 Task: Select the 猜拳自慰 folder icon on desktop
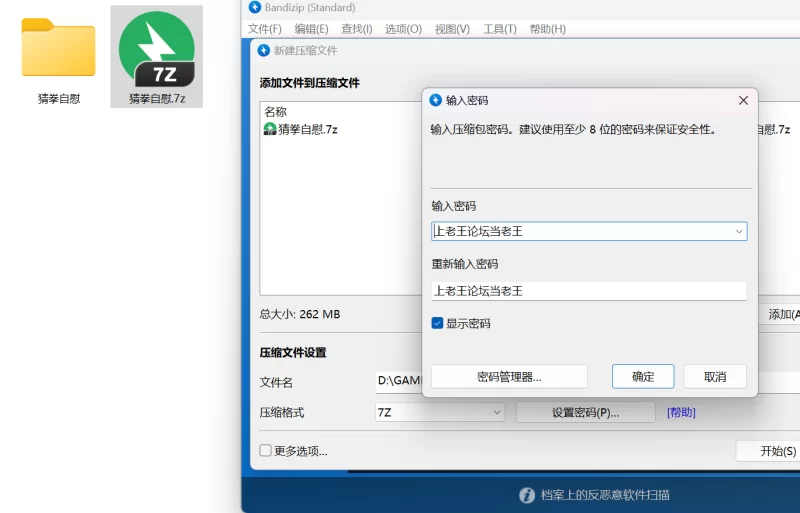coord(58,48)
